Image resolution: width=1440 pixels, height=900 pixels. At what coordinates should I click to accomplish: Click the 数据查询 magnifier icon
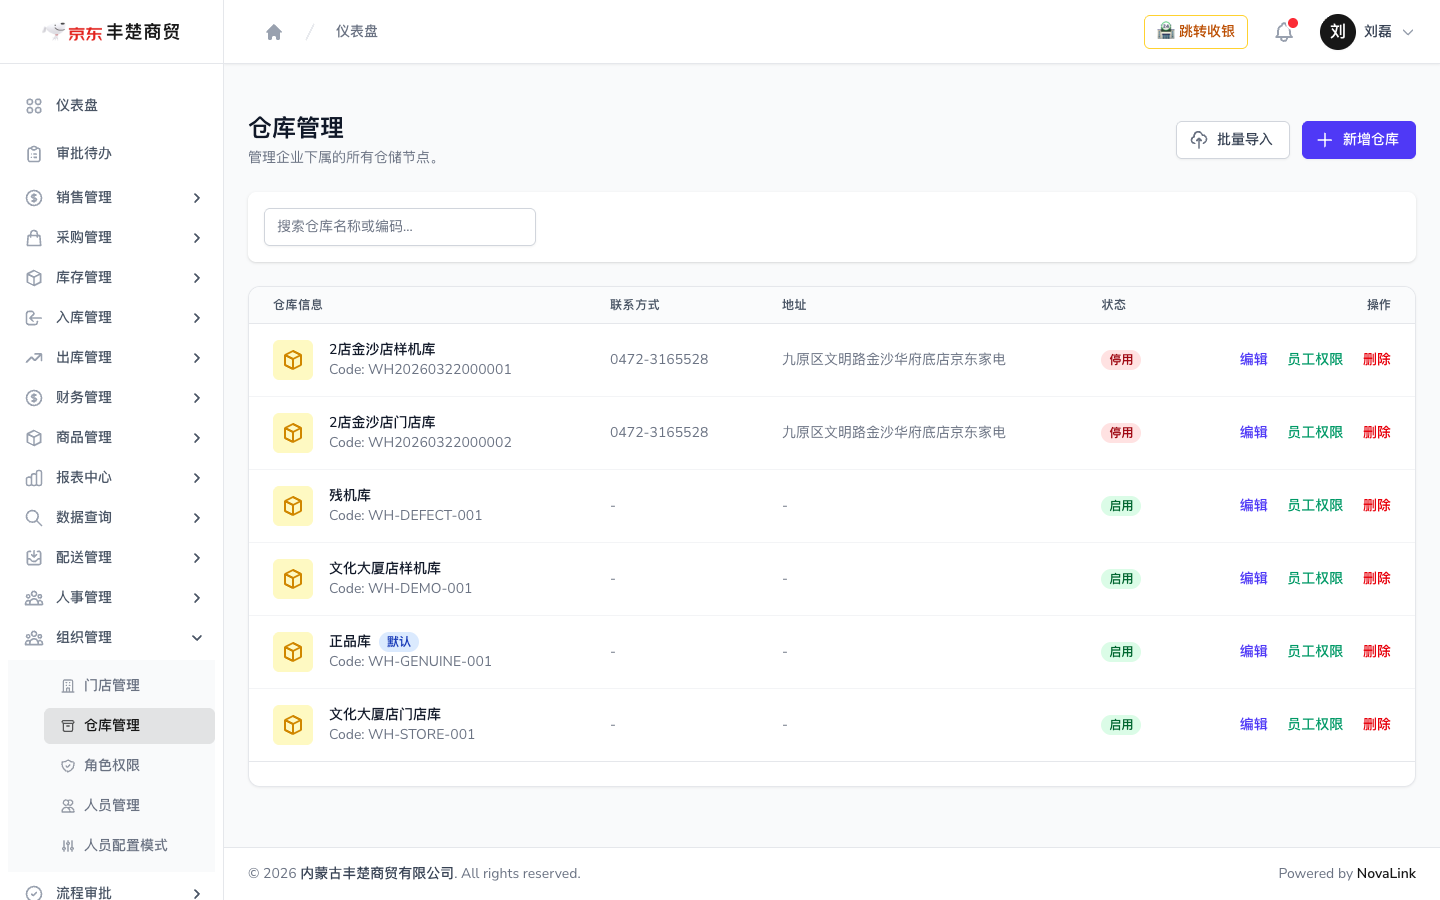tap(34, 518)
